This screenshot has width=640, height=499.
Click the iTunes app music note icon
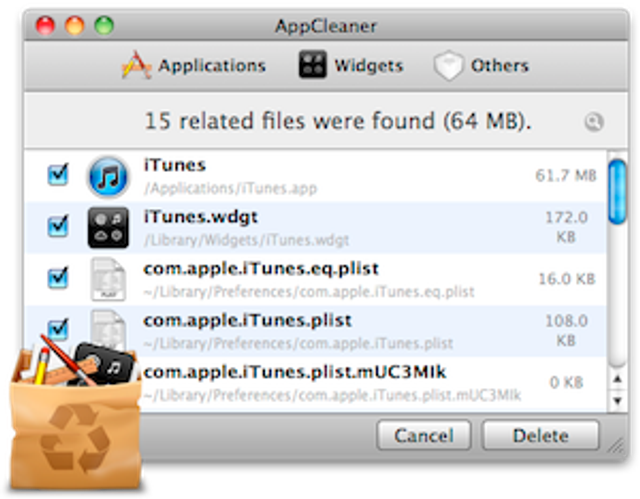pyautogui.click(x=108, y=177)
